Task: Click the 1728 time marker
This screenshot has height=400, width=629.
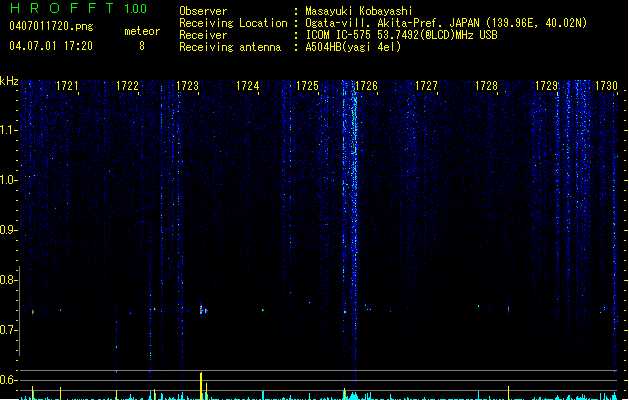Action: coord(486,86)
